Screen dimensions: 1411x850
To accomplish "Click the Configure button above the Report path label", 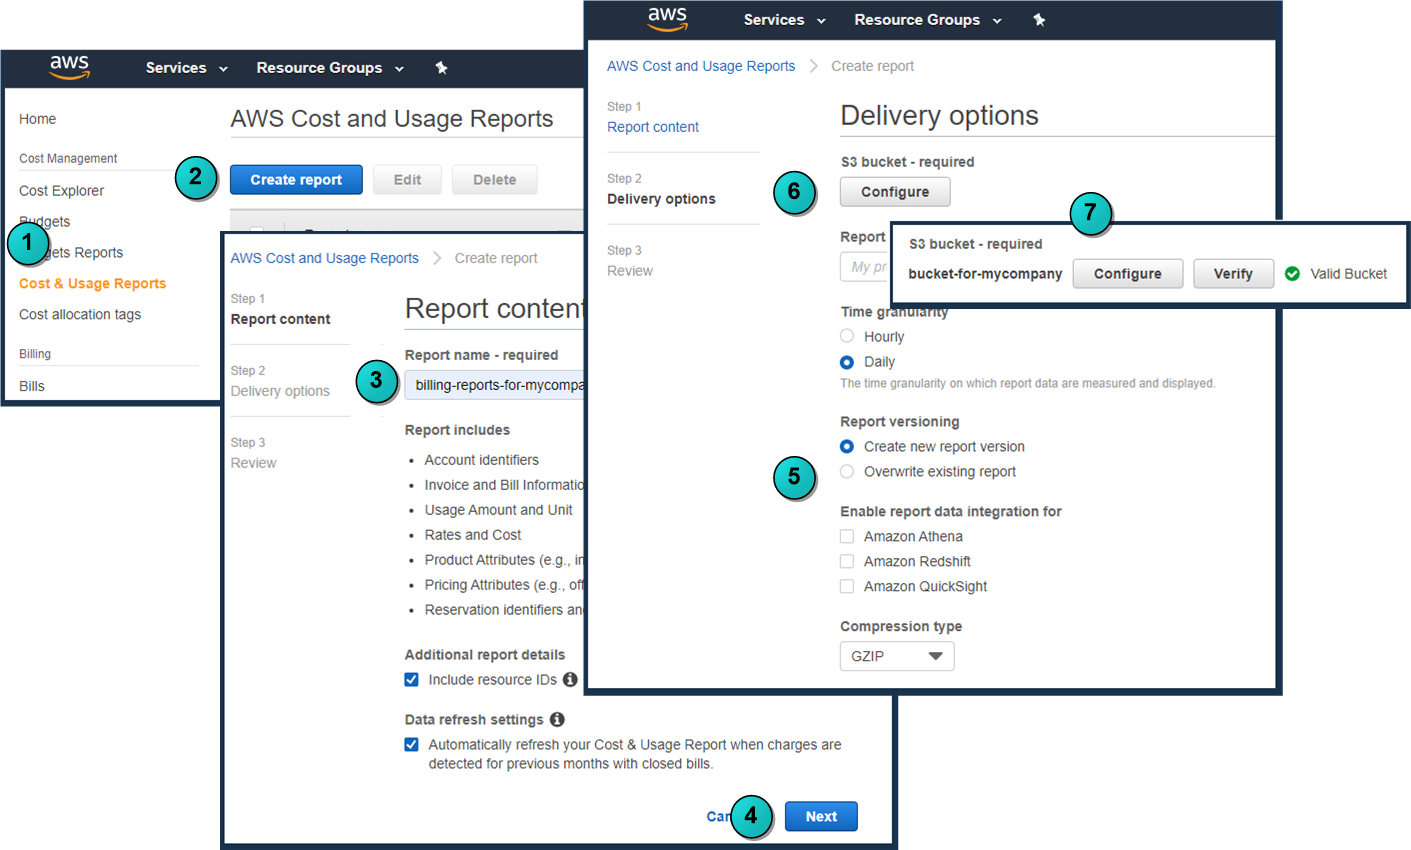I will pos(895,192).
